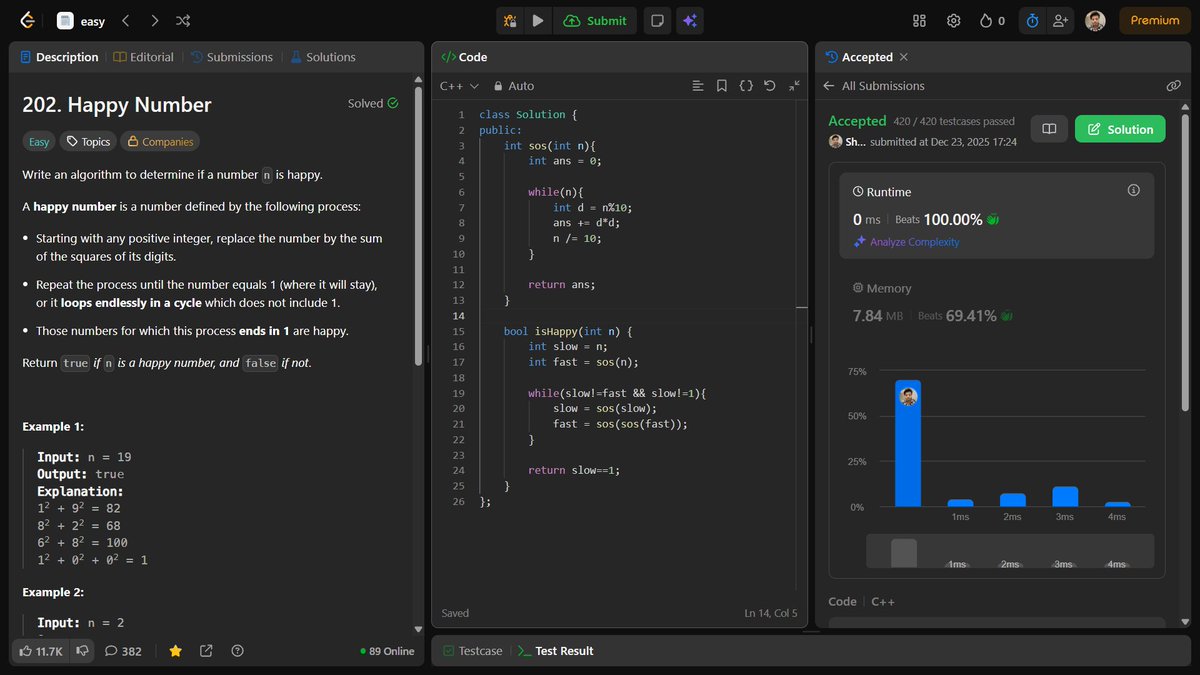
Task: Click the Premium button
Action: click(x=1155, y=20)
